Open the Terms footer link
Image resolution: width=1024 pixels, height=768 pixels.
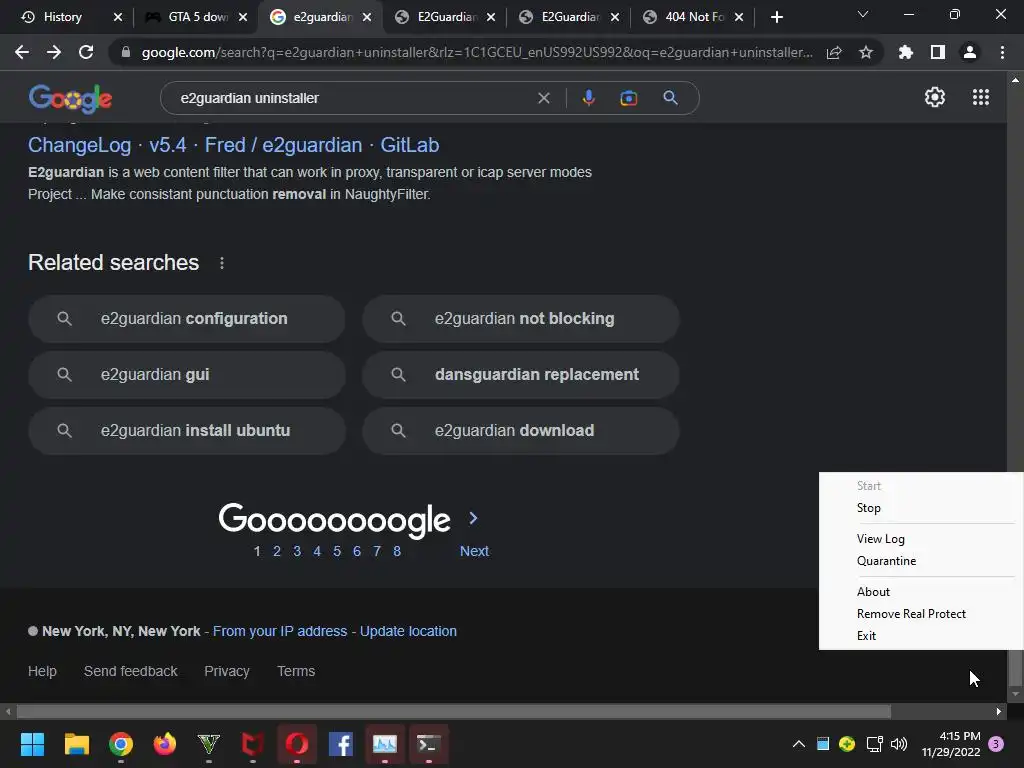point(296,671)
